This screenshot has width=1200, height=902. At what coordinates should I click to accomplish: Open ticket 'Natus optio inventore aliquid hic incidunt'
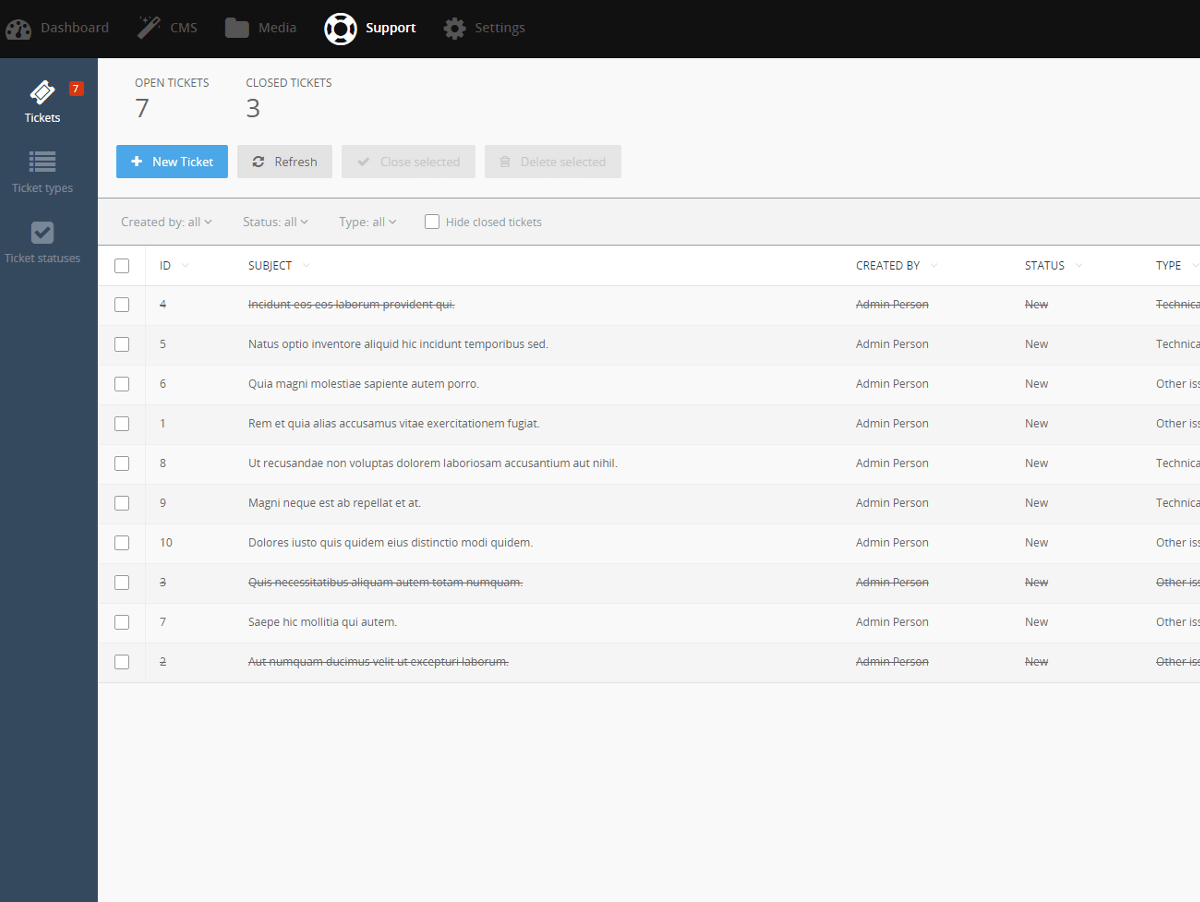398,344
